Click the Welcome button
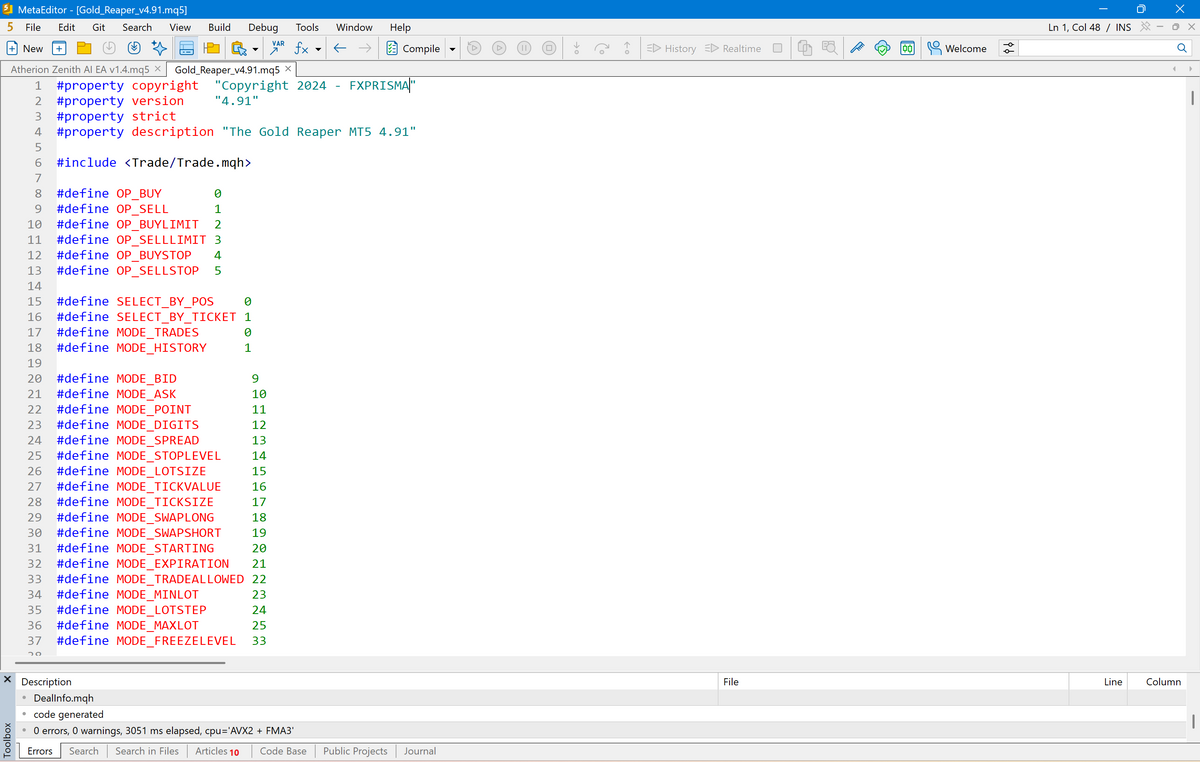Image resolution: width=1200 pixels, height=762 pixels. tap(957, 48)
